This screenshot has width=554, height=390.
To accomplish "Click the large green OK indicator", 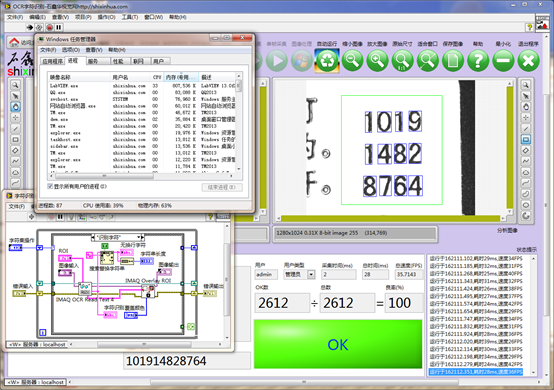I will (x=338, y=344).
